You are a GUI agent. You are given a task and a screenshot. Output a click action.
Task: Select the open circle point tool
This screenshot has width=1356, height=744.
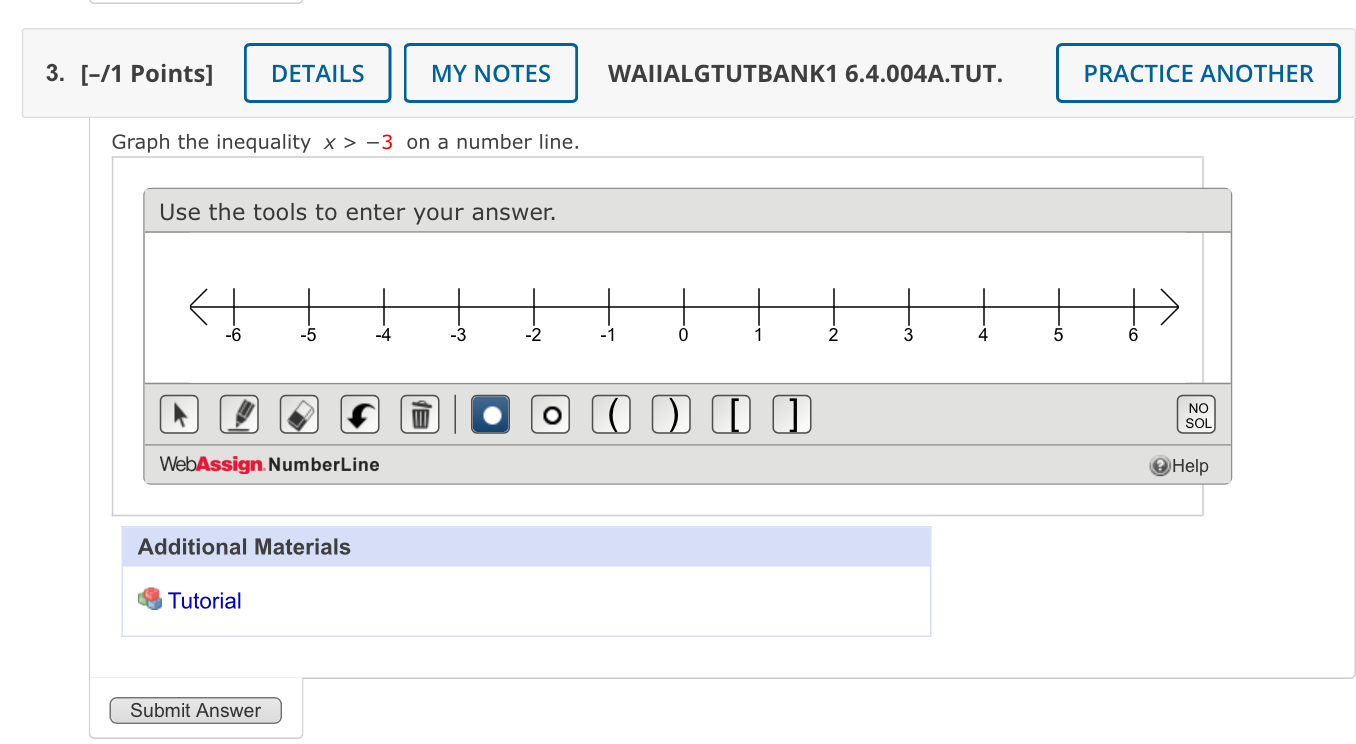551,414
